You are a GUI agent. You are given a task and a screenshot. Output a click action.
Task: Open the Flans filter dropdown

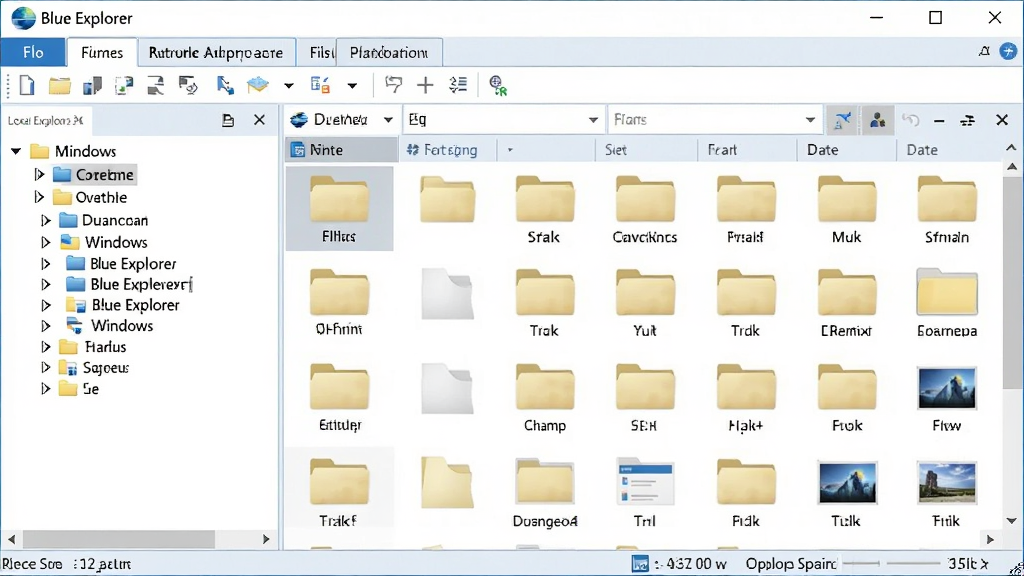(810, 120)
